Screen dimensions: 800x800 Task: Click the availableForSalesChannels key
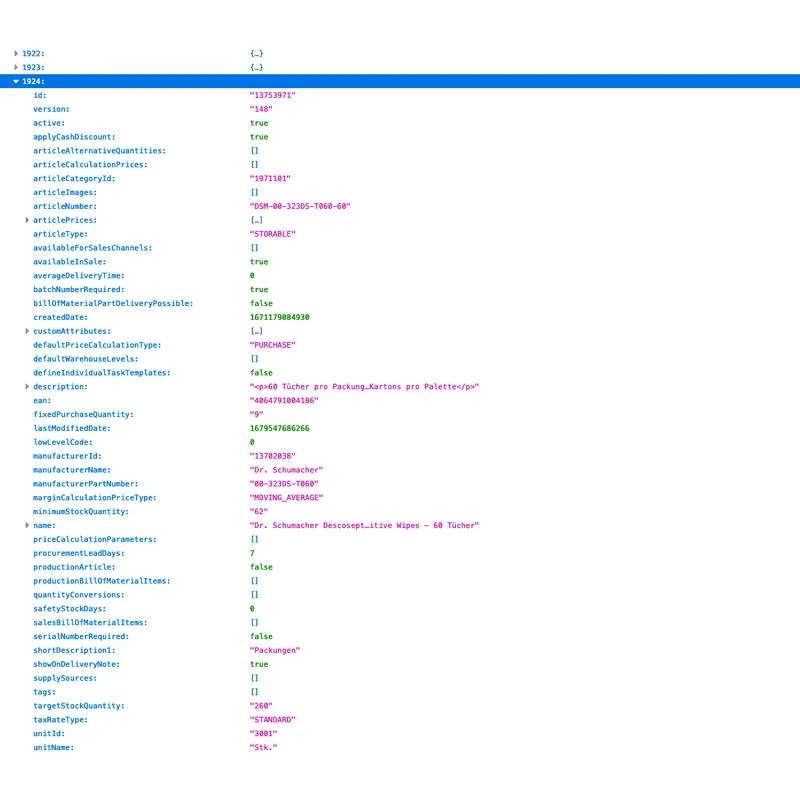point(93,248)
